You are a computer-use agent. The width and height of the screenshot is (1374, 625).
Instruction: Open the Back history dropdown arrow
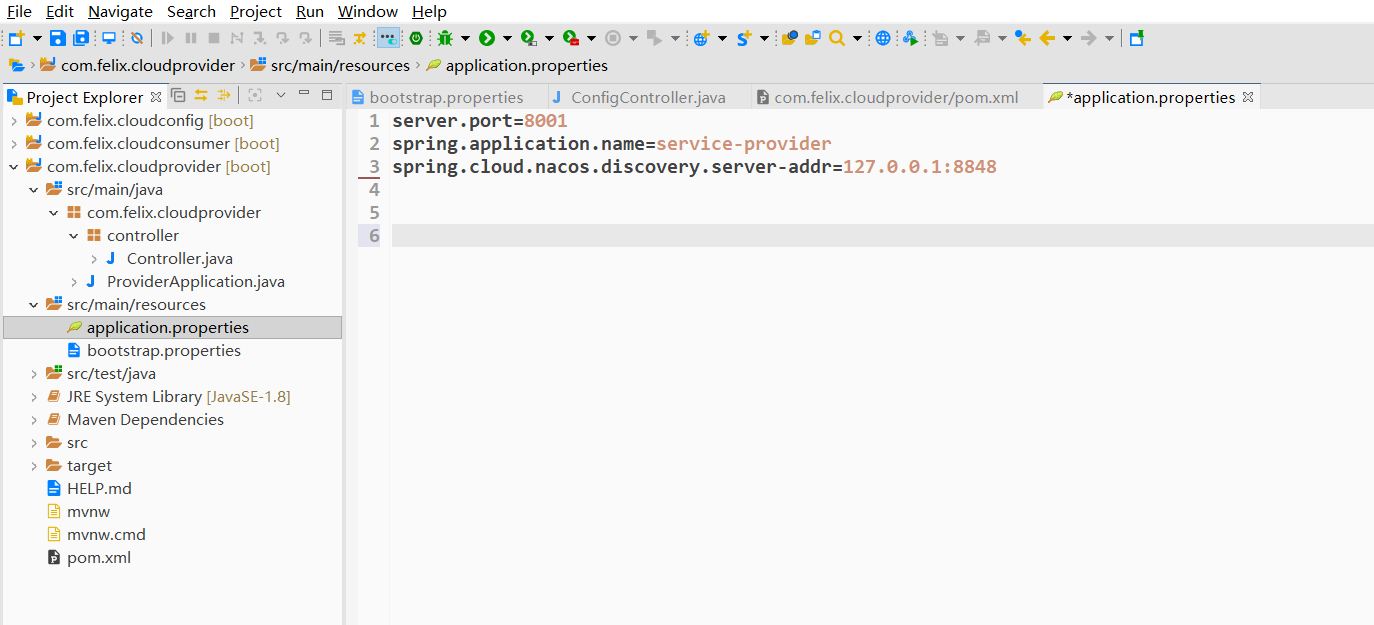pyautogui.click(x=1067, y=38)
